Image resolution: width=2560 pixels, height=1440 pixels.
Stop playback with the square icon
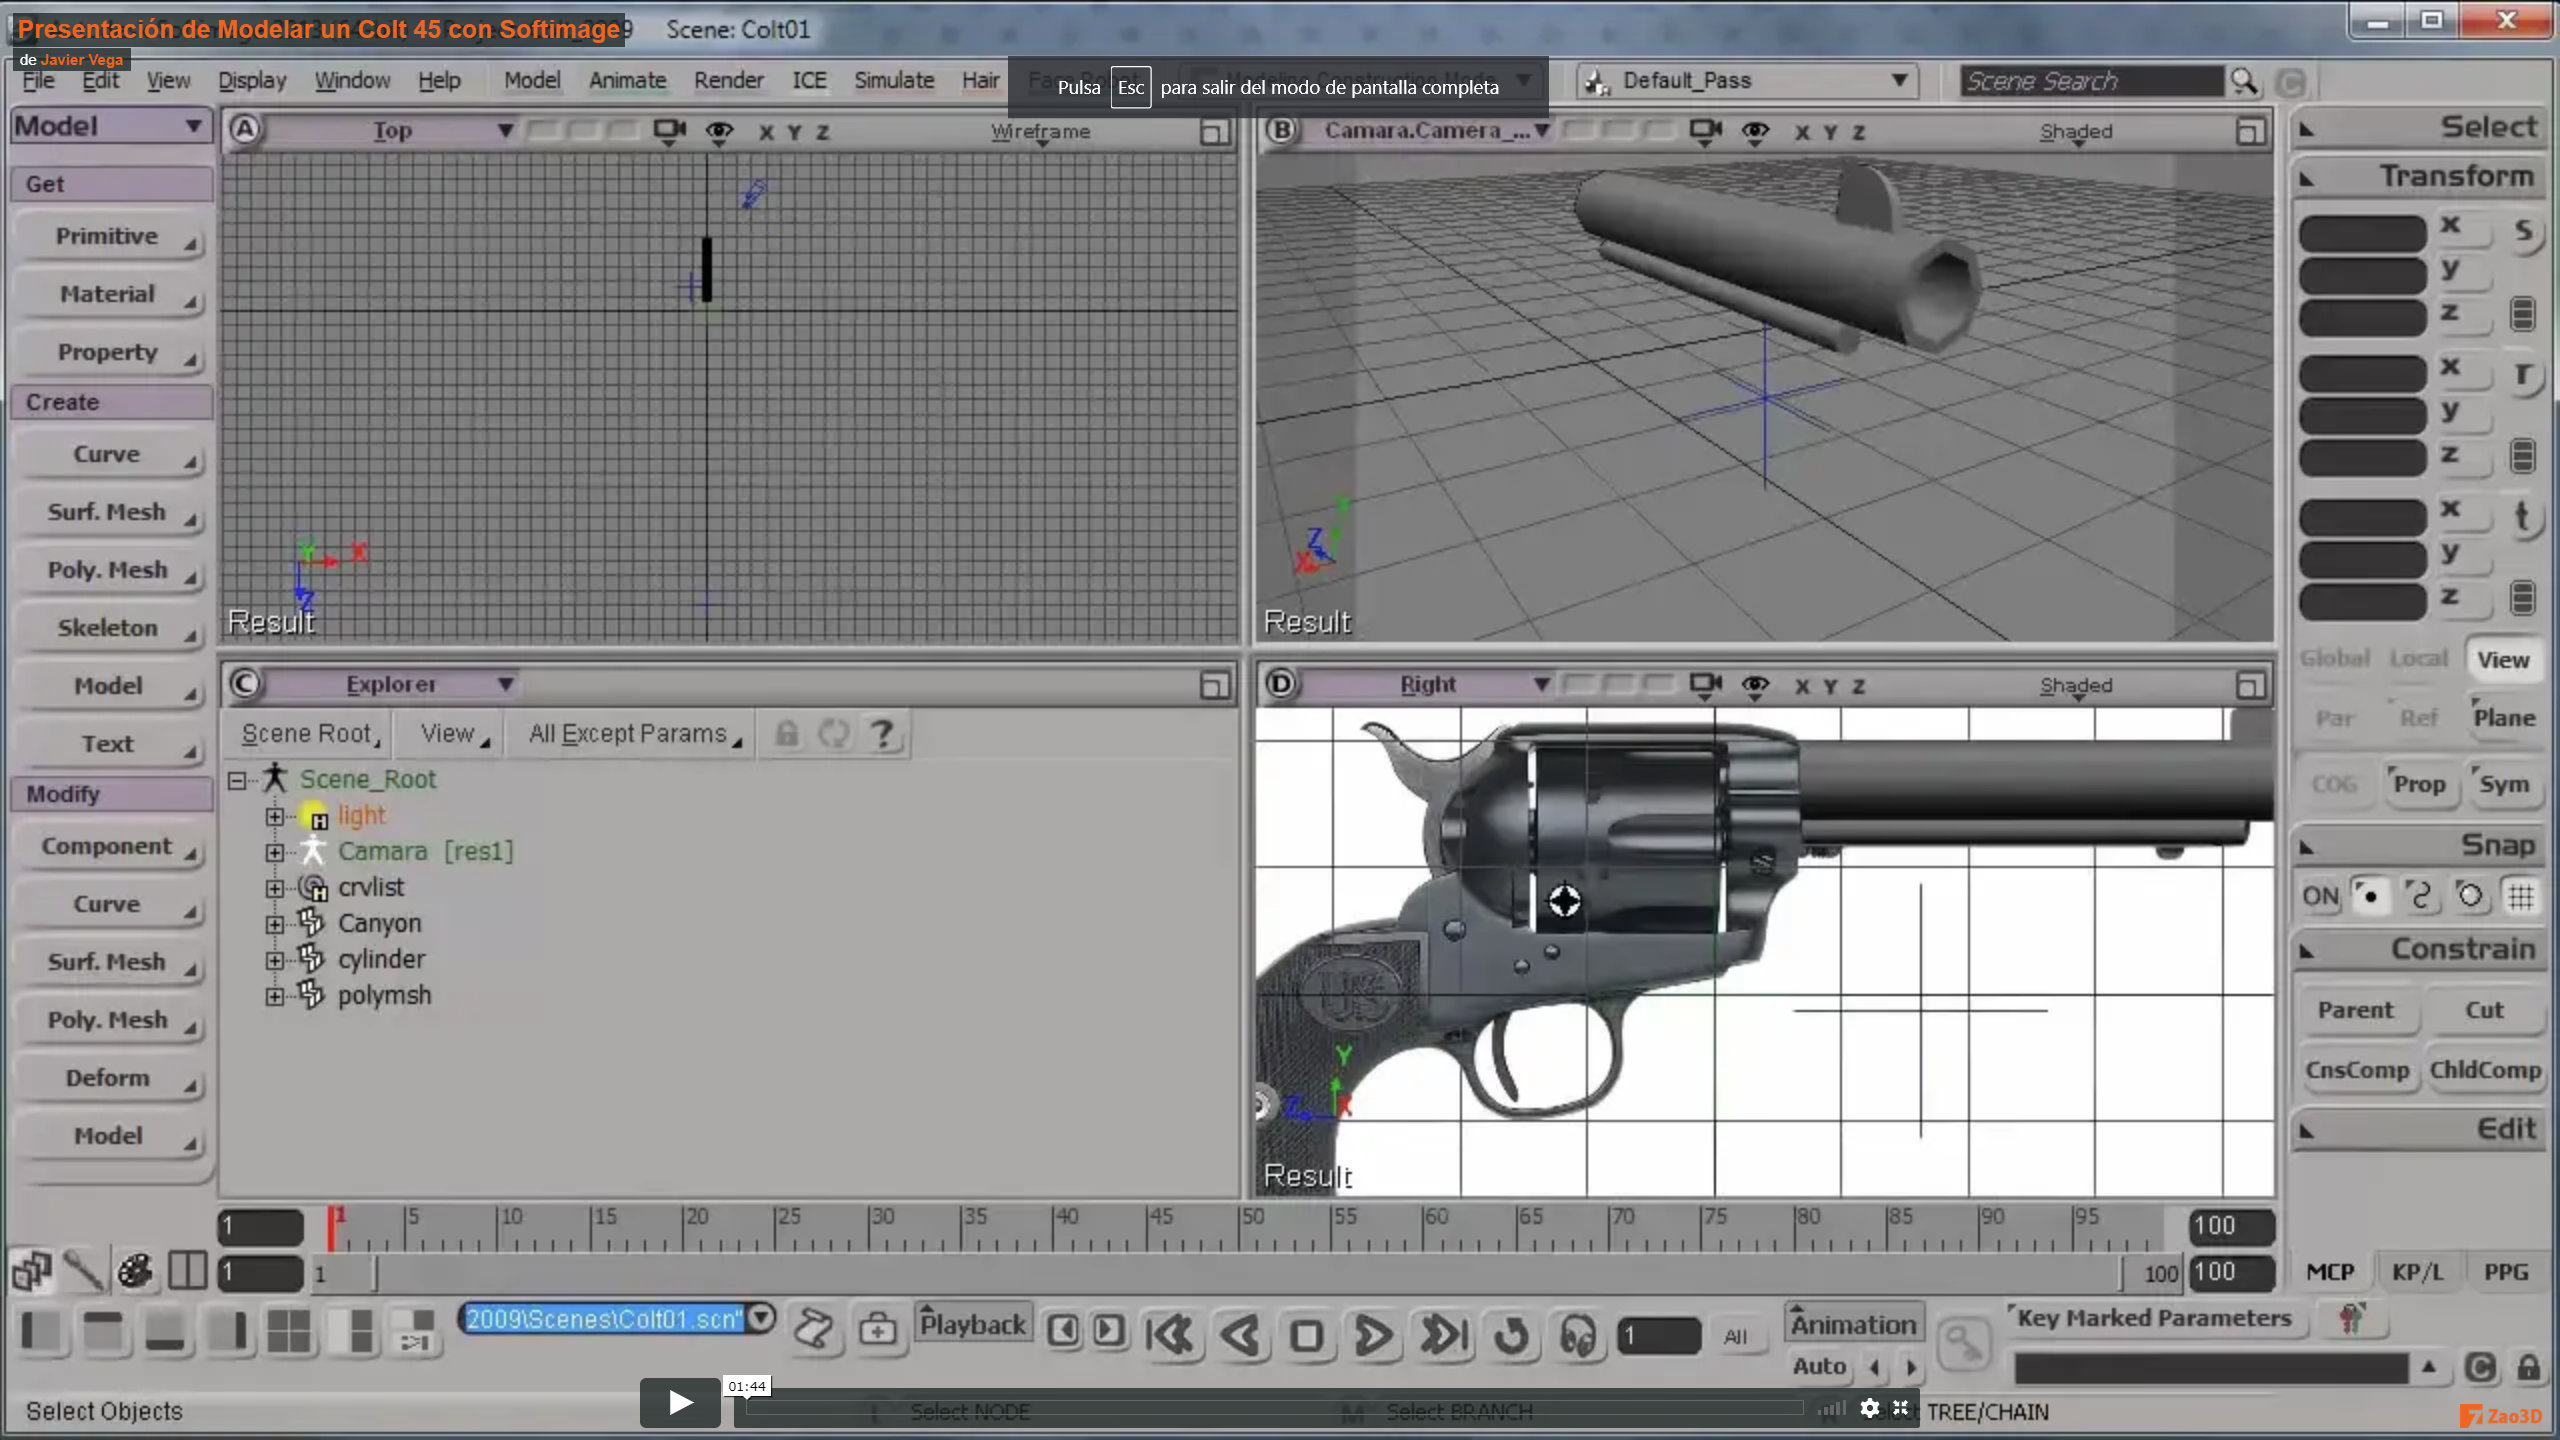click(1306, 1335)
